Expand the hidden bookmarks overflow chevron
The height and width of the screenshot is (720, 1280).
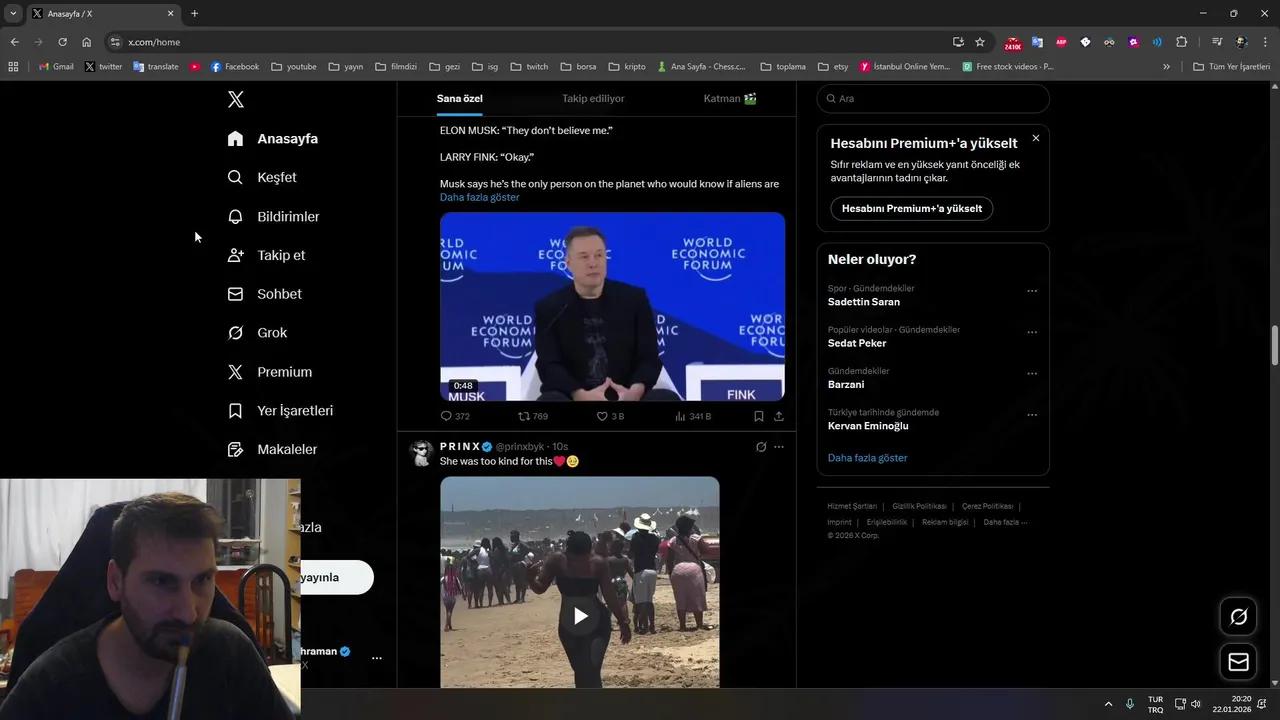pyautogui.click(x=1166, y=67)
